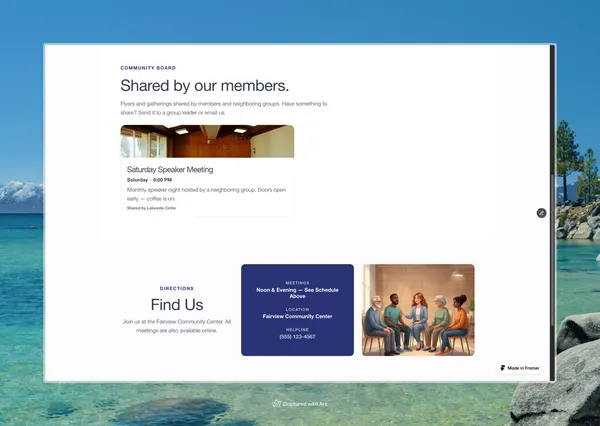Click 'Shared by Lakeside Circle' caption

click(151, 208)
